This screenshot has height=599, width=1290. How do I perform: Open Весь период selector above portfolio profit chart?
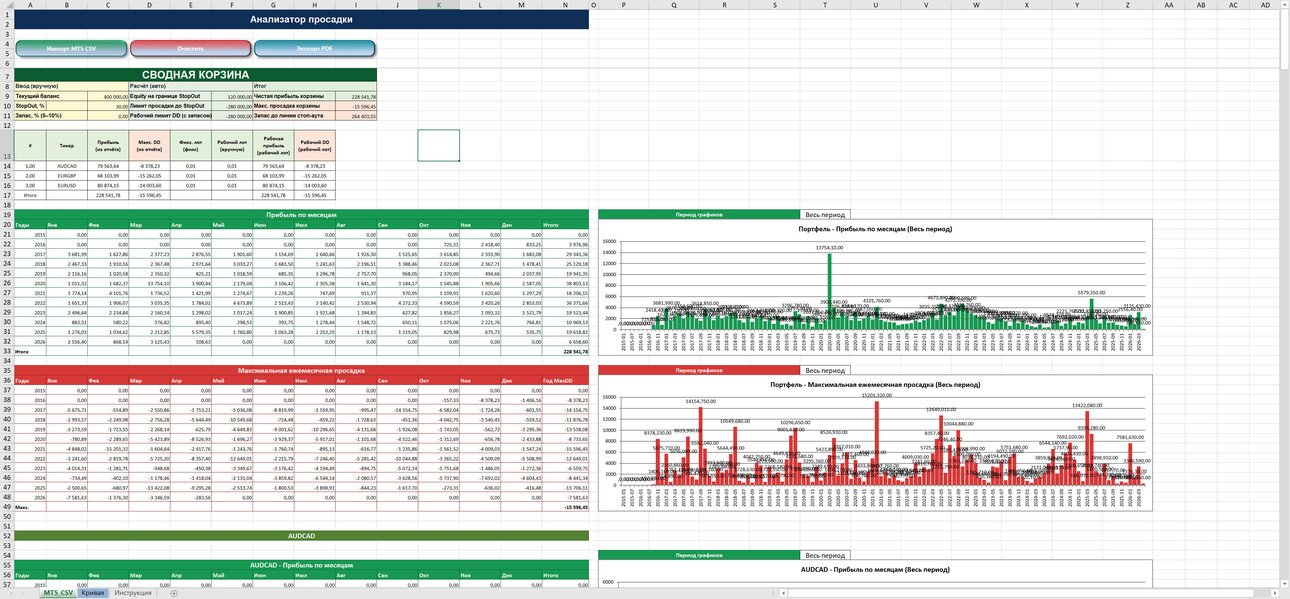[825, 215]
